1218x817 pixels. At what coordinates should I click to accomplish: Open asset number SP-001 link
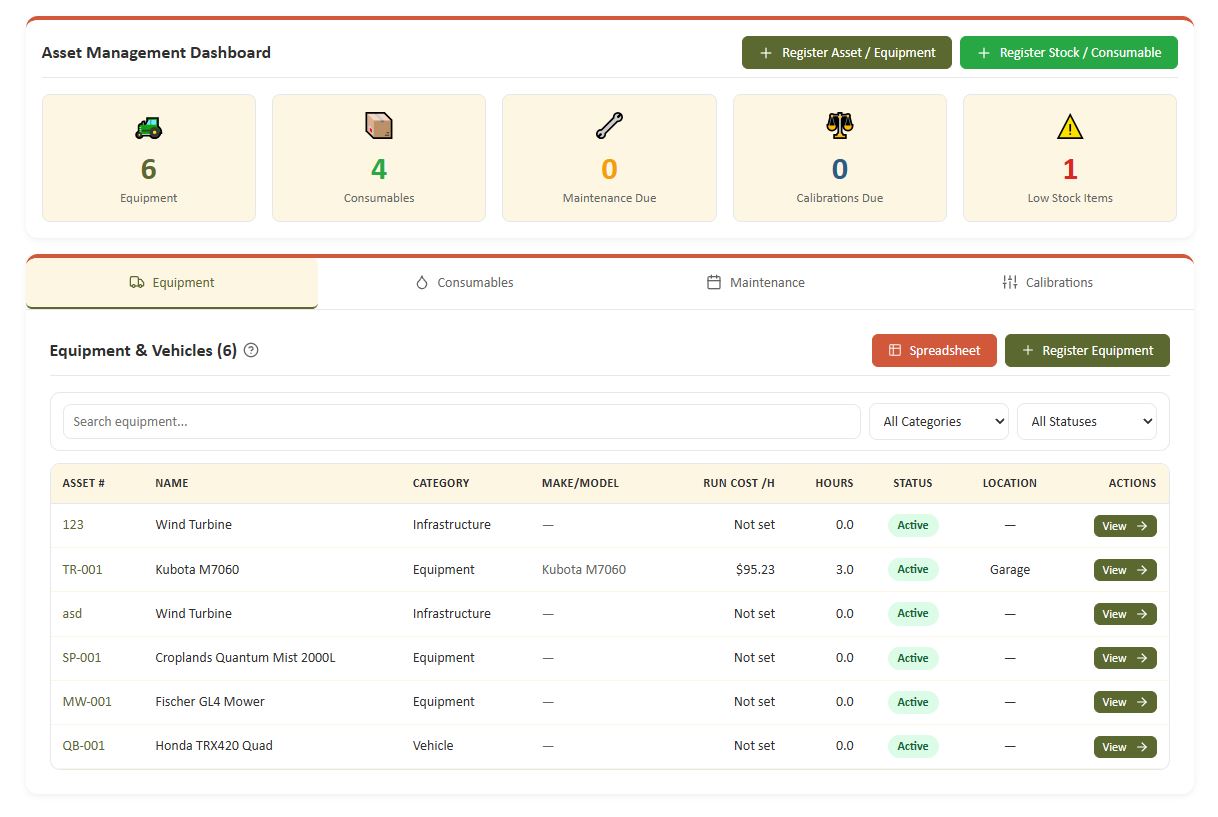(82, 658)
